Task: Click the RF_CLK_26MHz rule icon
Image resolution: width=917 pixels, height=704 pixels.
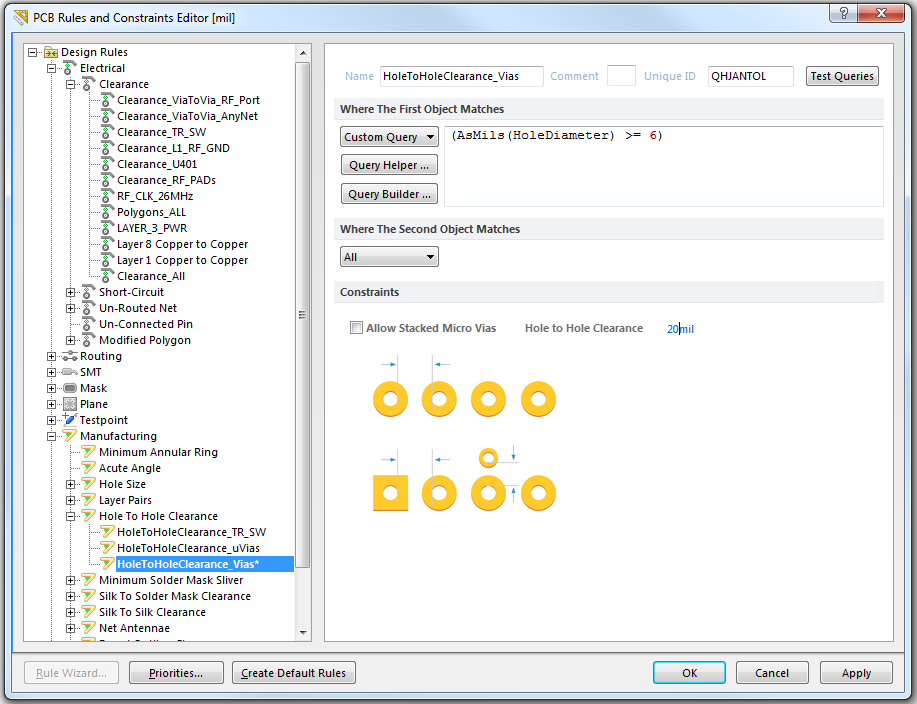Action: pos(107,196)
